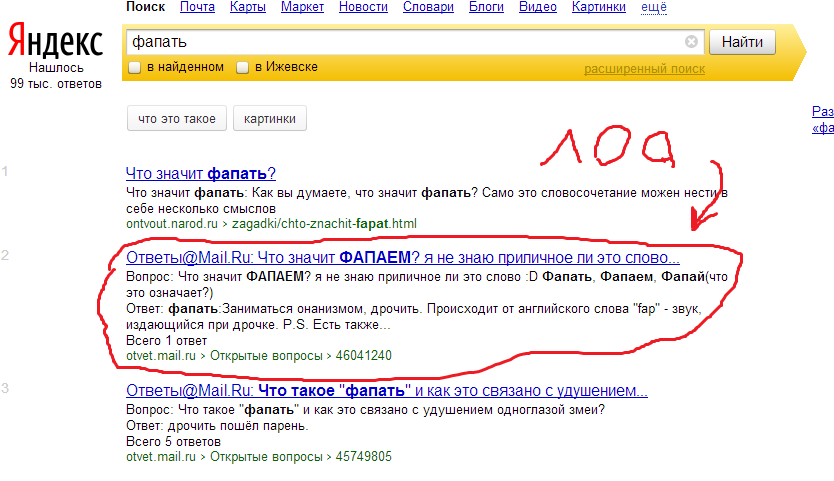Viewport: 834px width, 481px height.
Task: Click the ontvout.narod.ru domain link
Action: (172, 223)
